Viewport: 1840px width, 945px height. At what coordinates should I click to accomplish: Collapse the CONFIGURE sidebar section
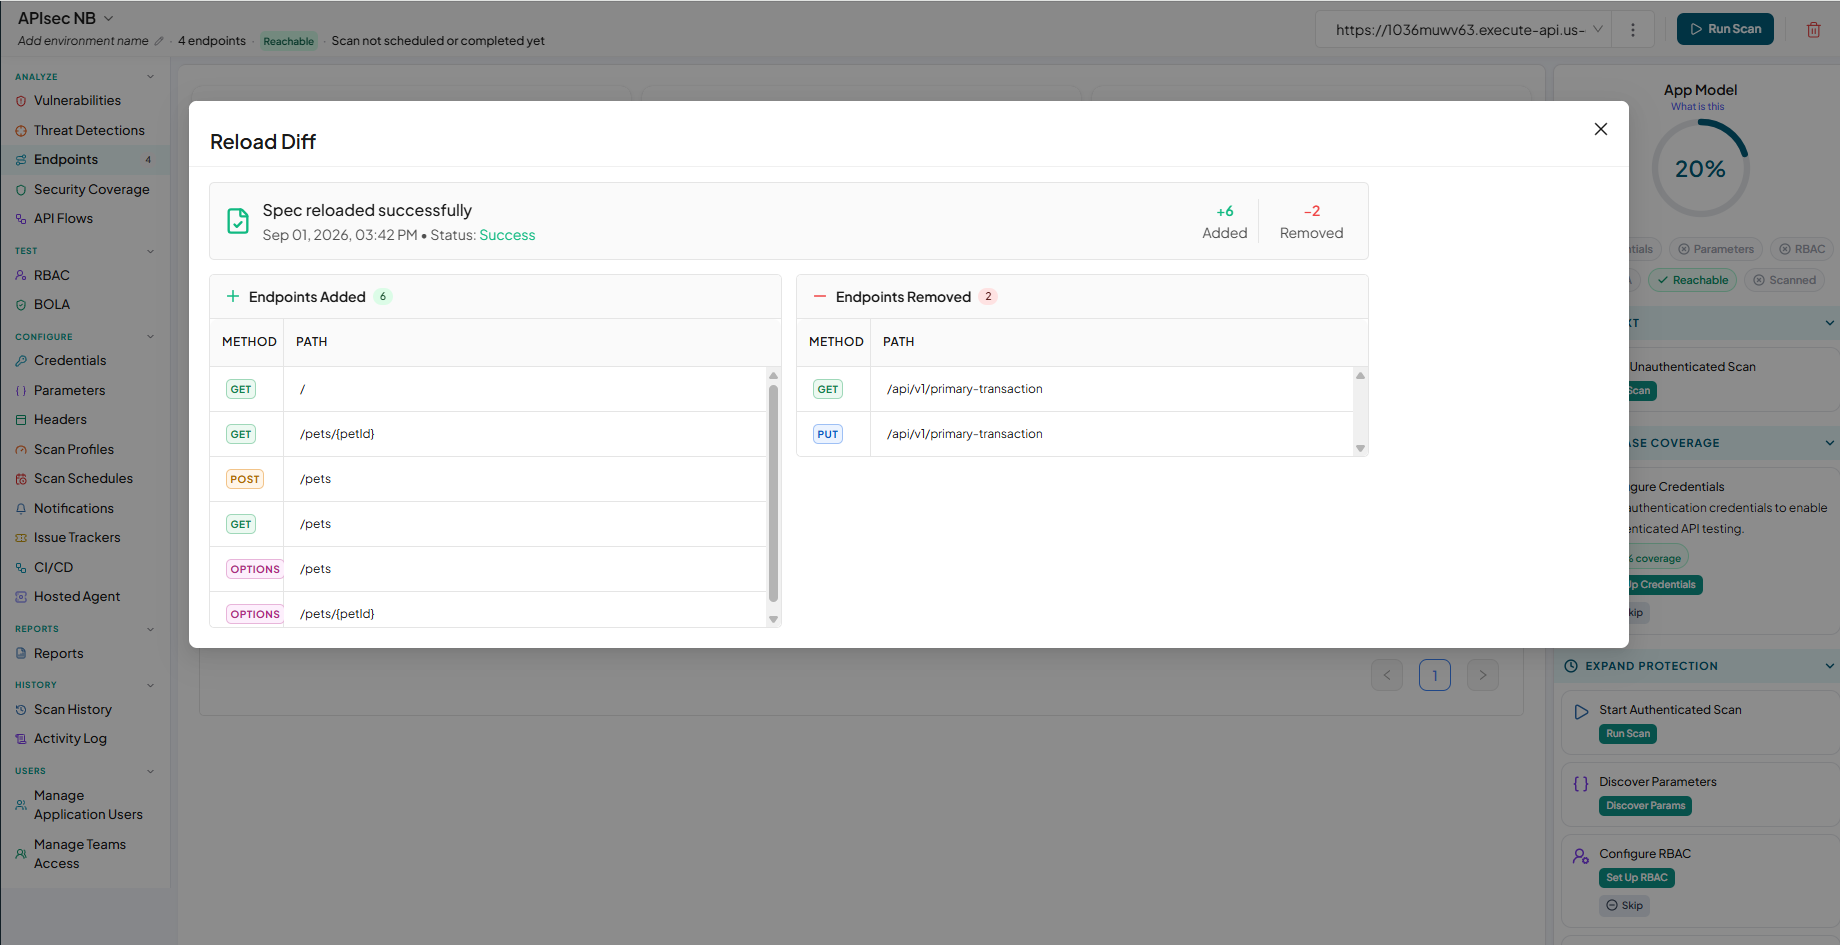(x=151, y=337)
